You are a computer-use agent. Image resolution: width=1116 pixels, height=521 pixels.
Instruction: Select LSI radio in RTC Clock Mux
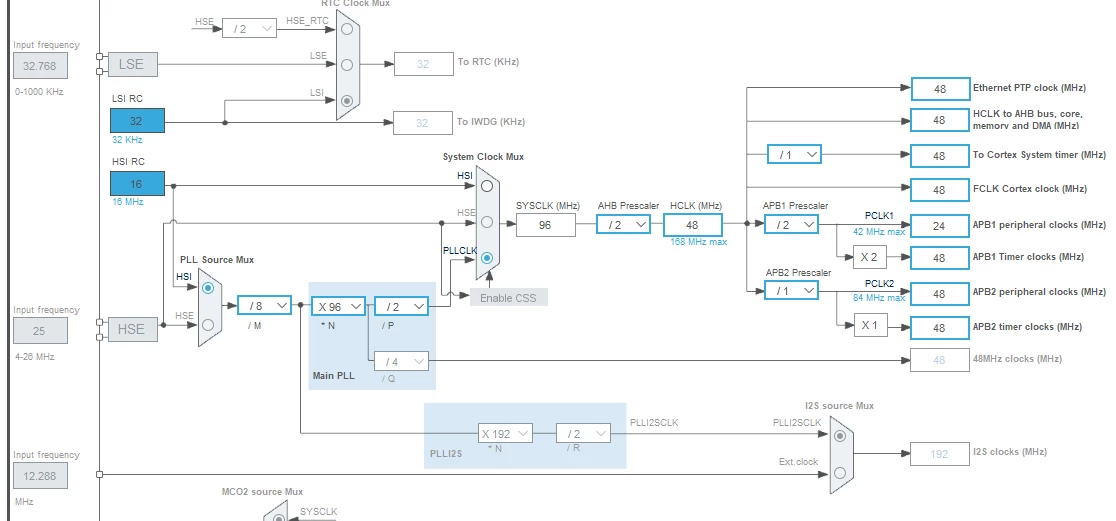[347, 100]
